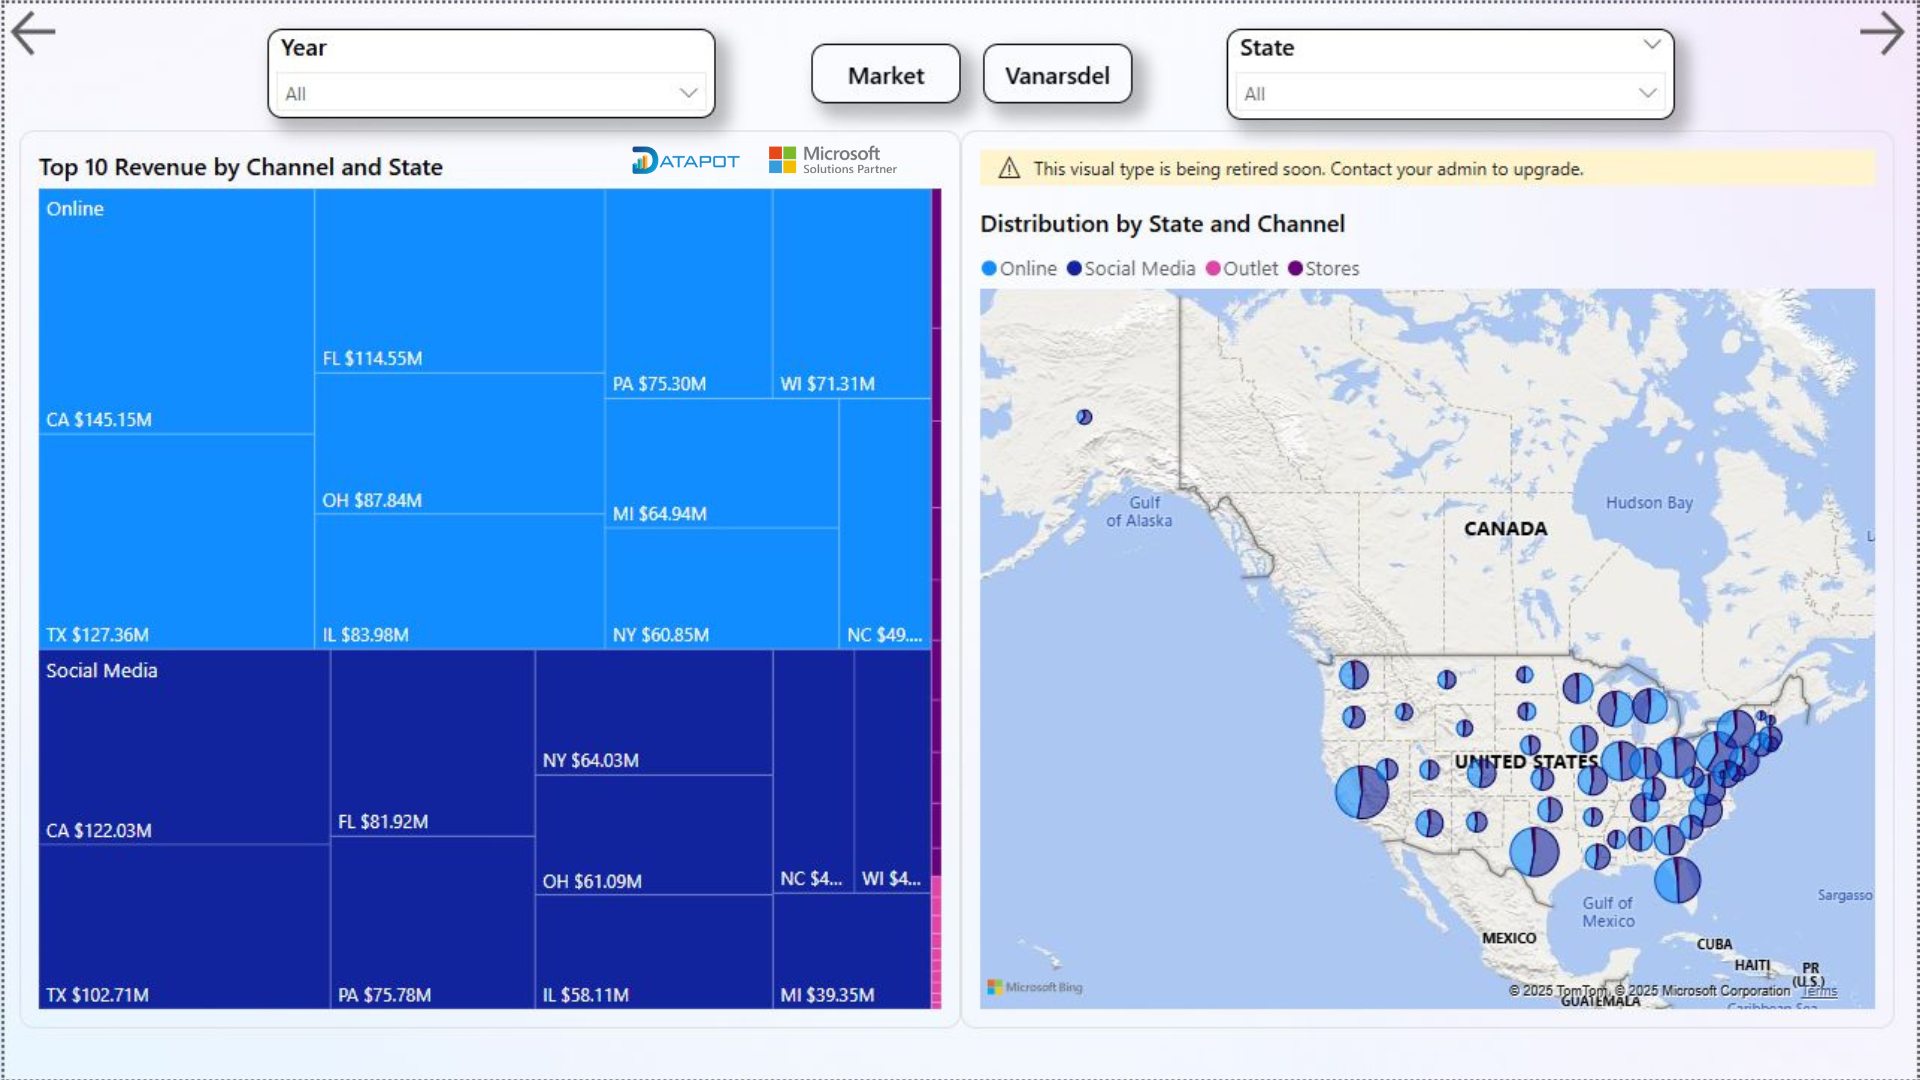The width and height of the screenshot is (1920, 1080).
Task: Select the CA $145.15M Online tile
Action: (176, 311)
